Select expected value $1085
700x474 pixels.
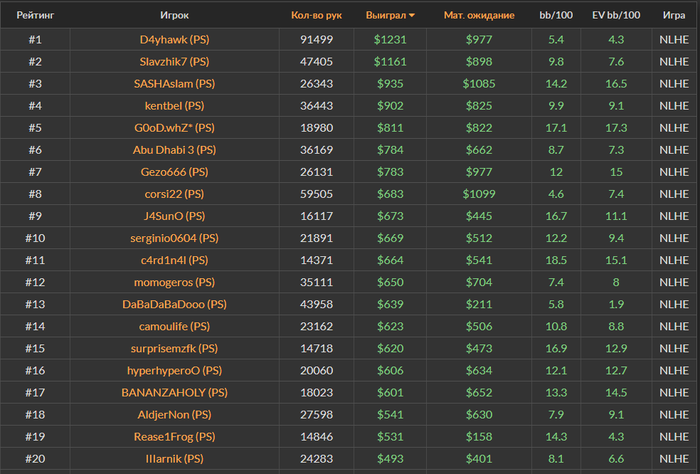pyautogui.click(x=479, y=83)
